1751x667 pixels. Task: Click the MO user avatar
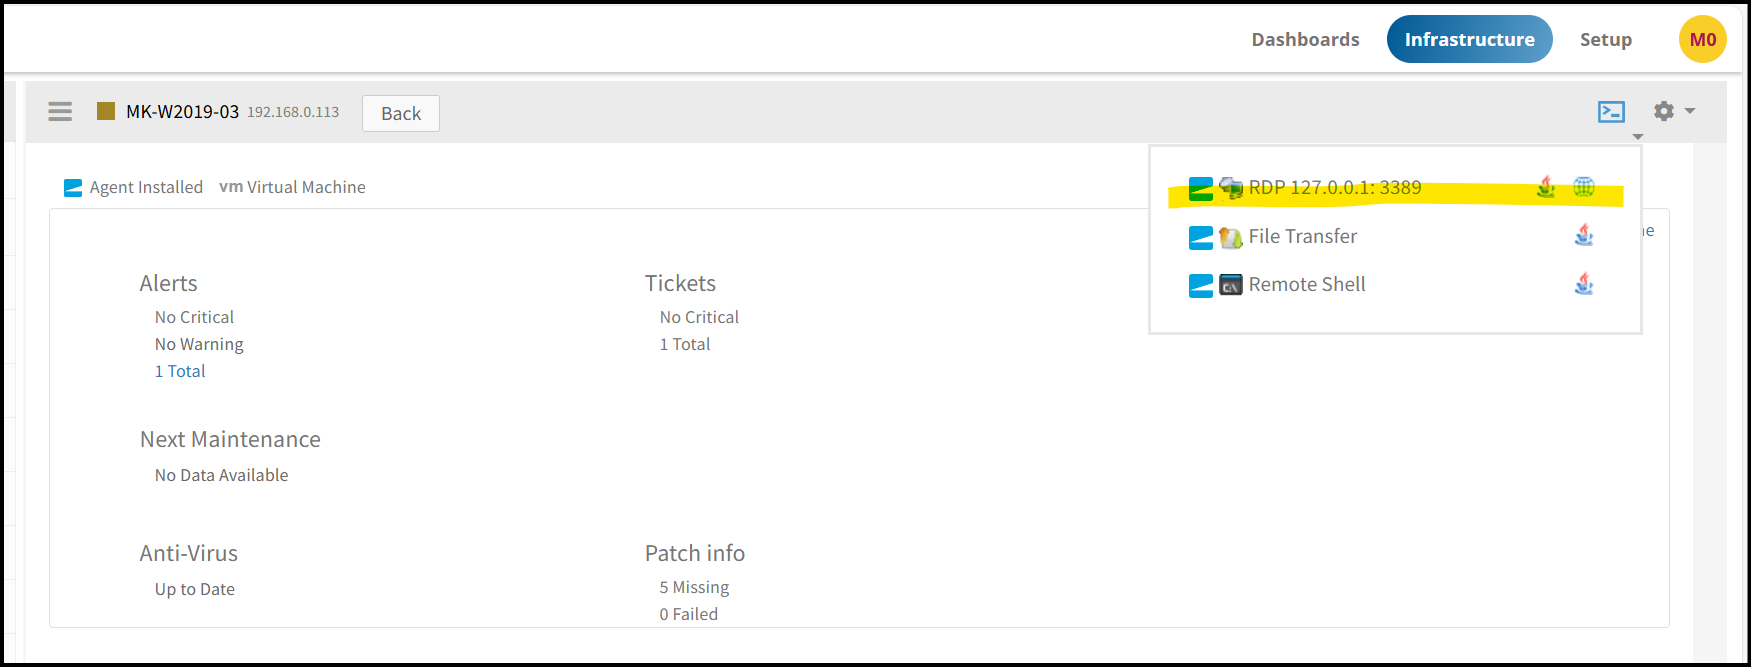pos(1702,39)
